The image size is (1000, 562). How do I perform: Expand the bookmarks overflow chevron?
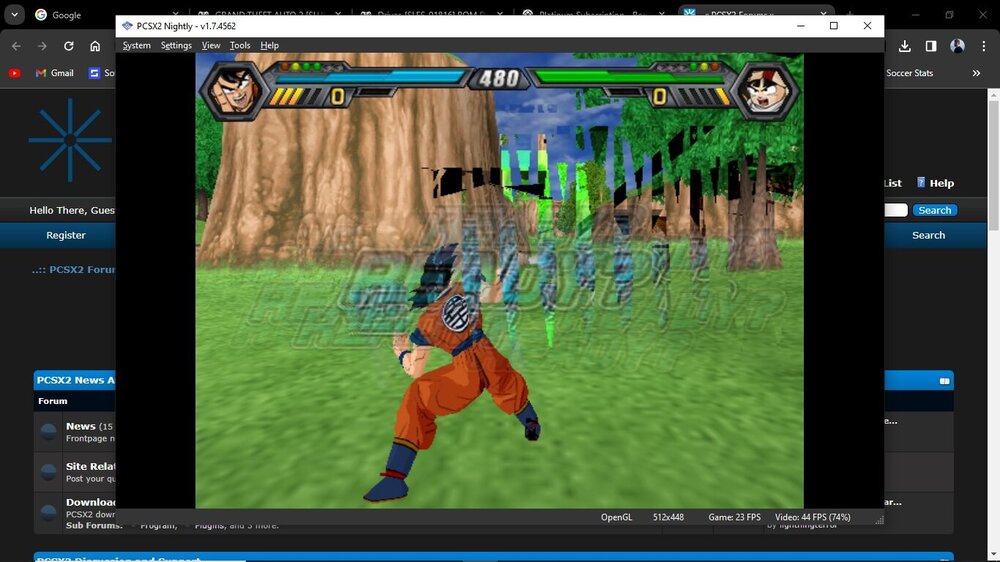(x=976, y=73)
